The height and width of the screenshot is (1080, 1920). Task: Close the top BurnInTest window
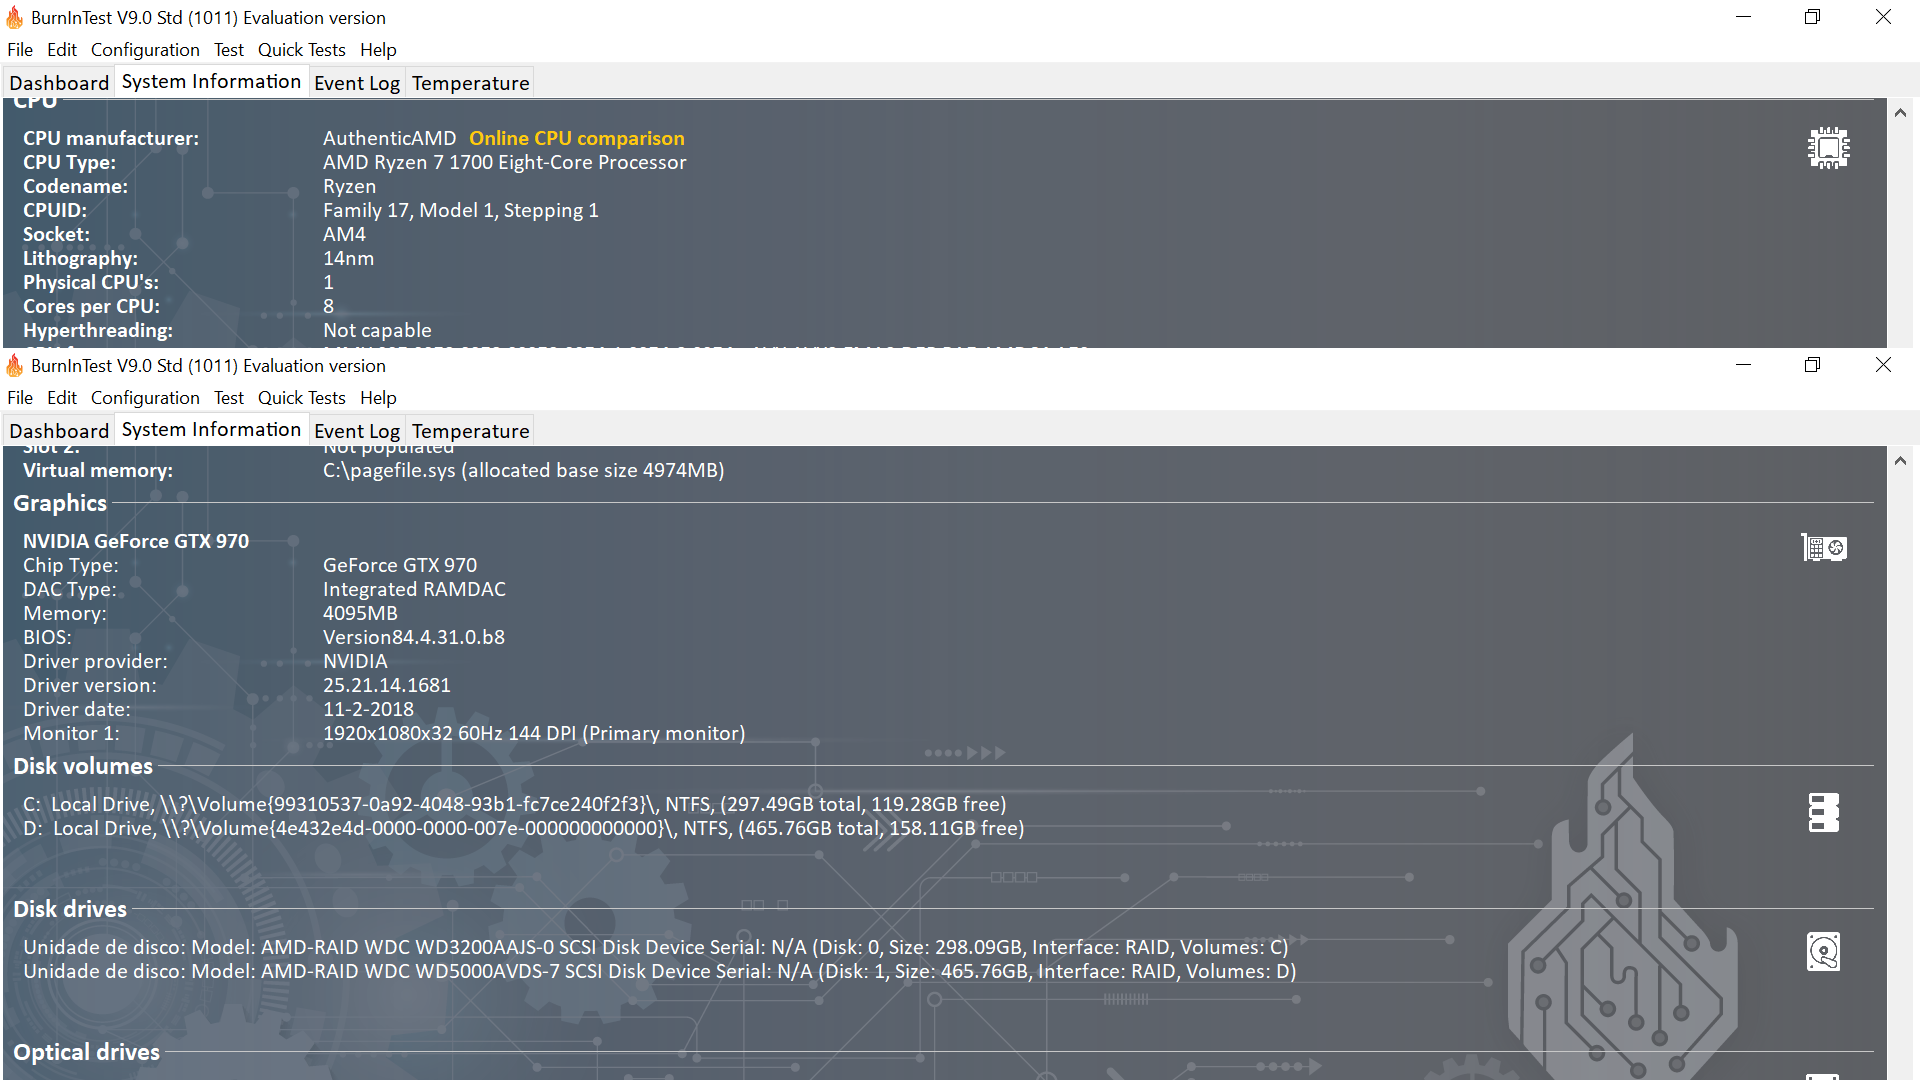click(x=1883, y=17)
